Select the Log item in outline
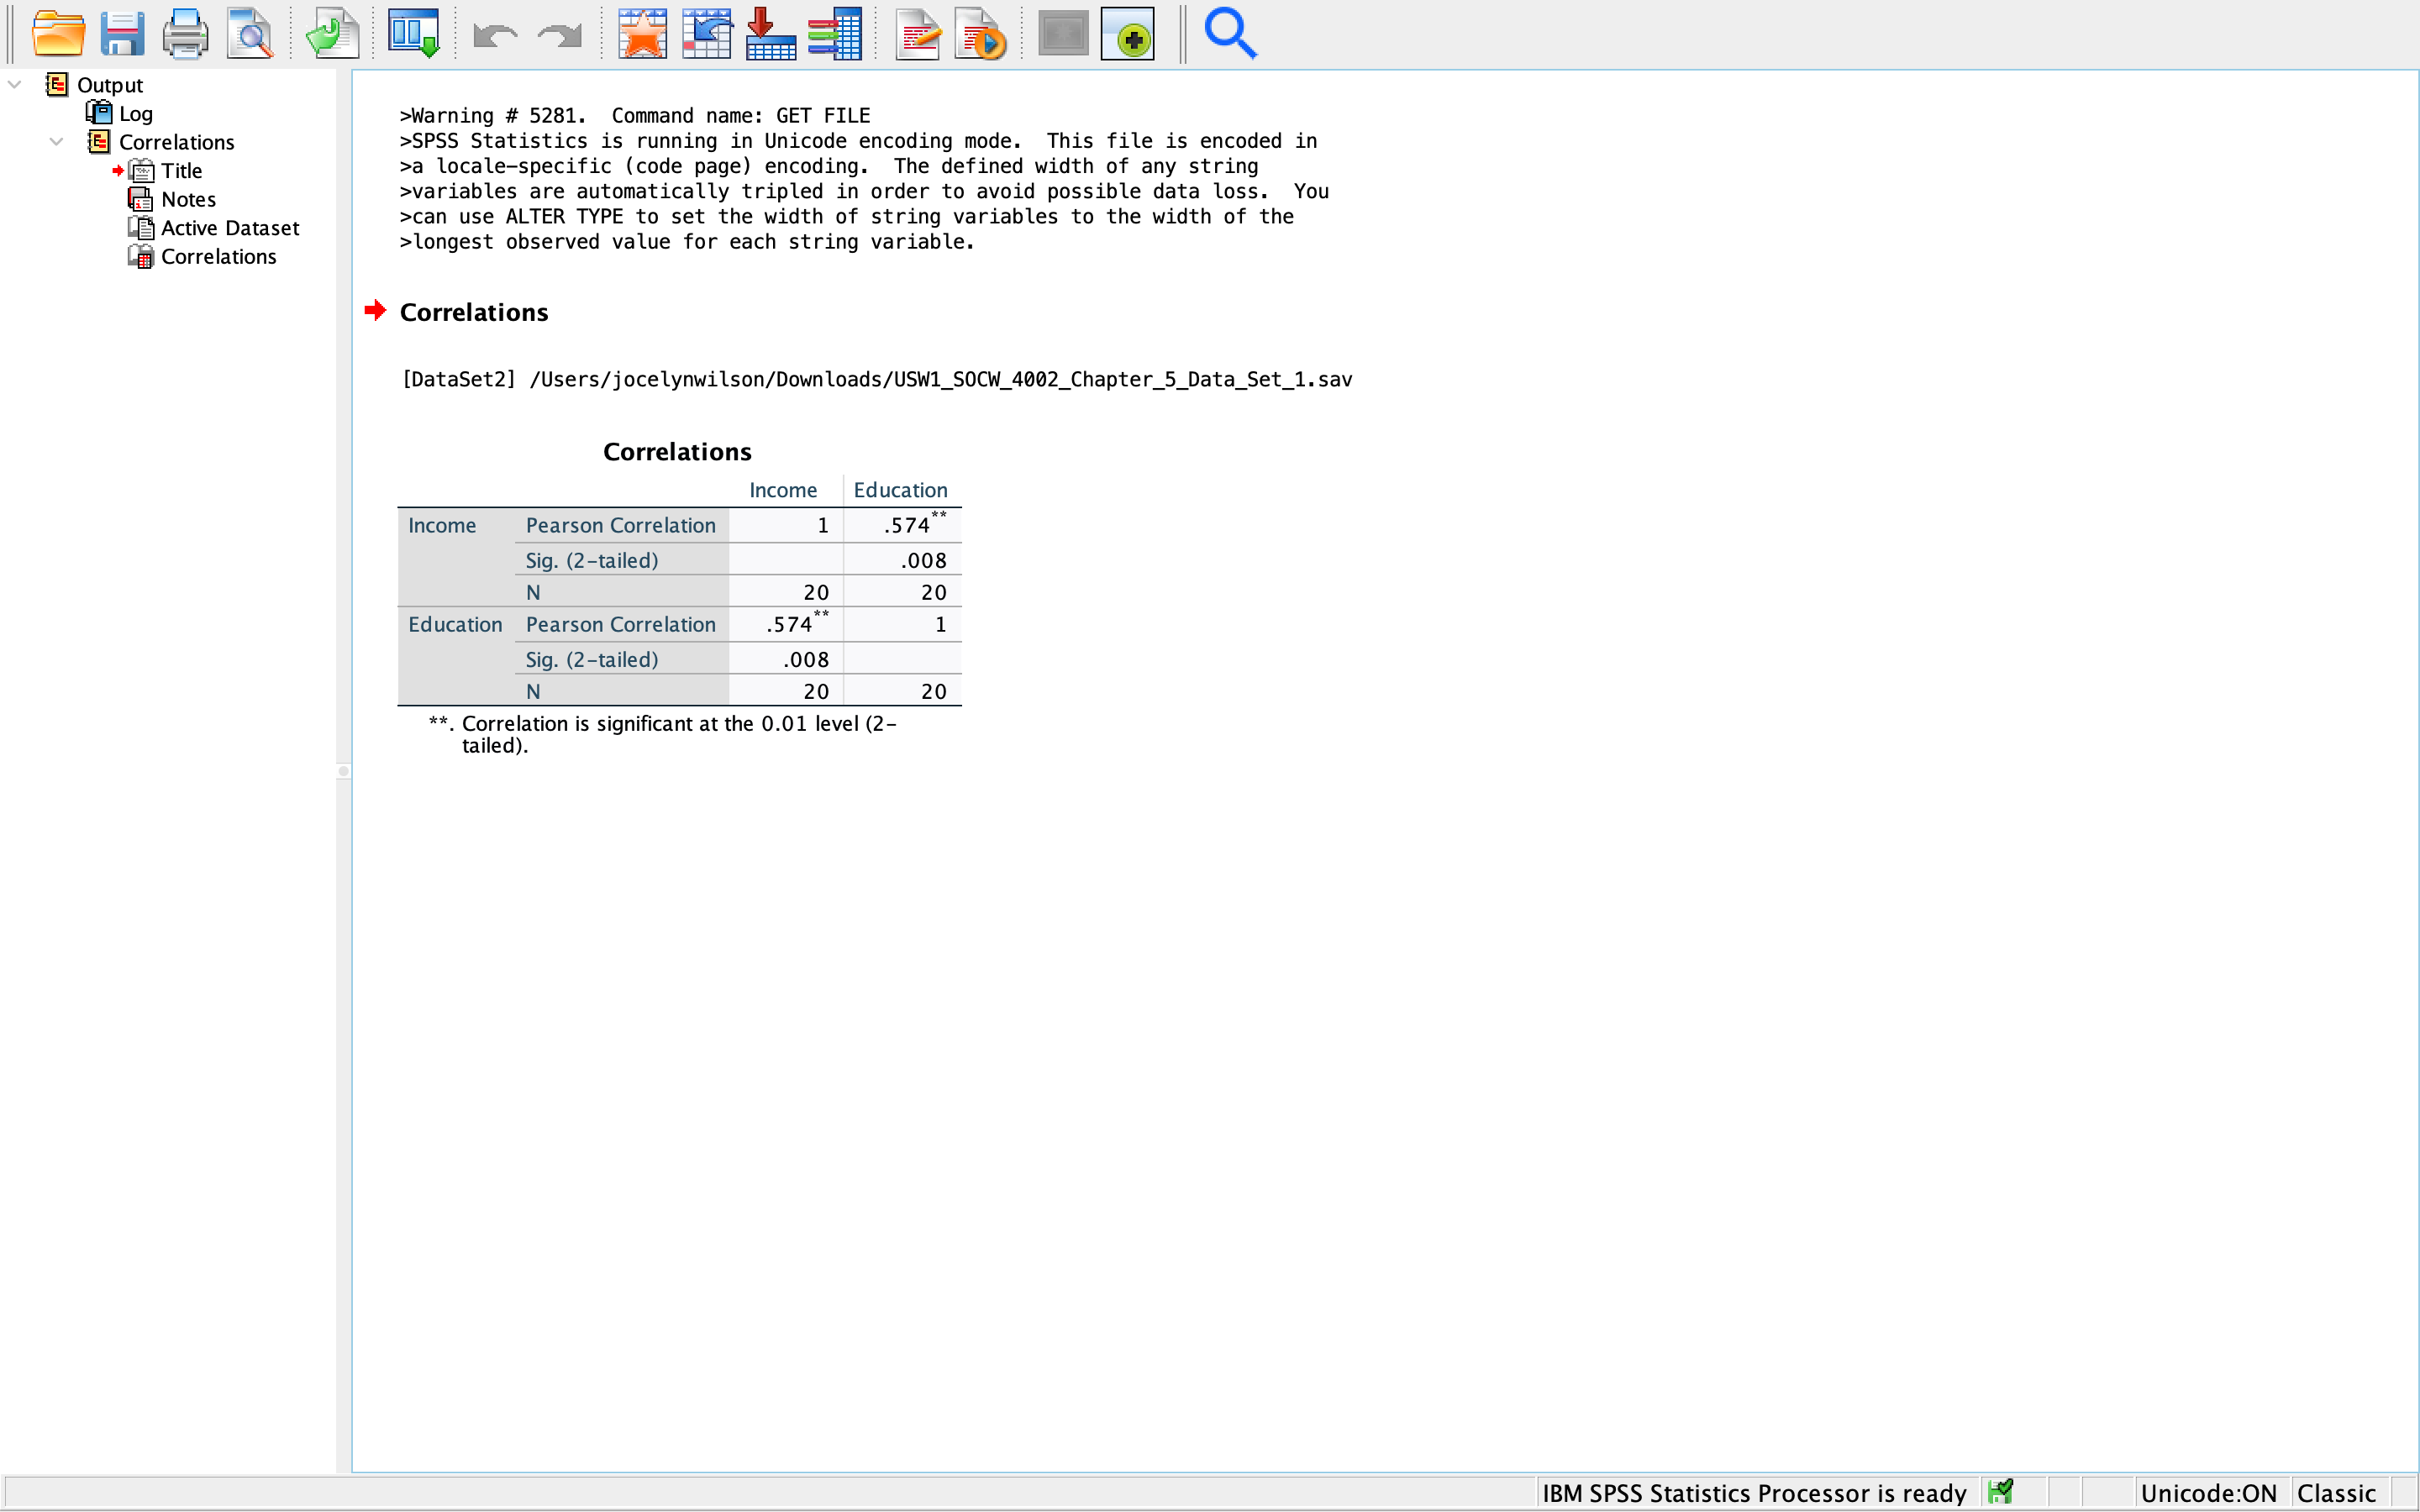The width and height of the screenshot is (2420, 1512). [135, 114]
